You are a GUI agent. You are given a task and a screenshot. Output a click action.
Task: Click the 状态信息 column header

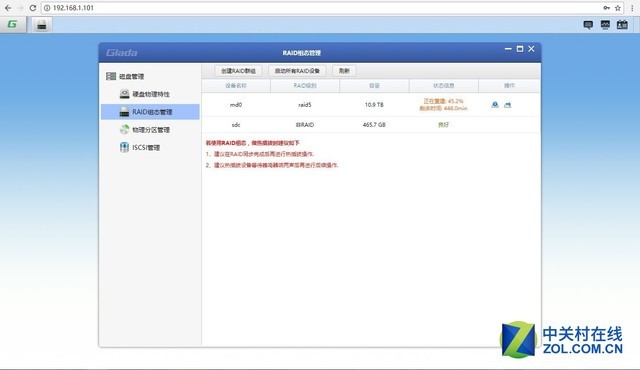(444, 86)
